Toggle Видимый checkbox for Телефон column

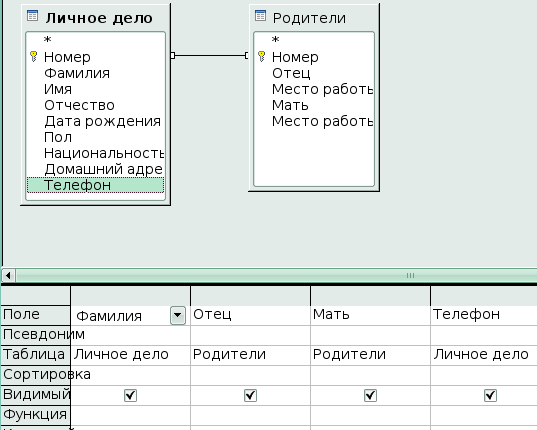click(x=490, y=395)
